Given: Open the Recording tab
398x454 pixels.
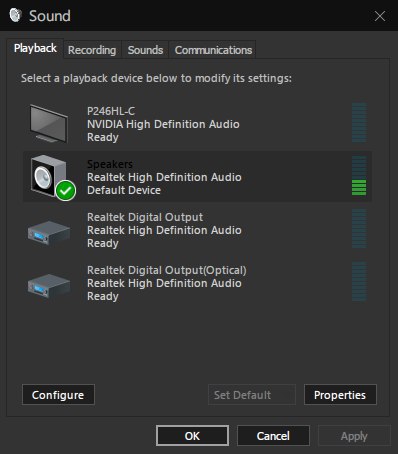Looking at the screenshot, I should [x=92, y=50].
